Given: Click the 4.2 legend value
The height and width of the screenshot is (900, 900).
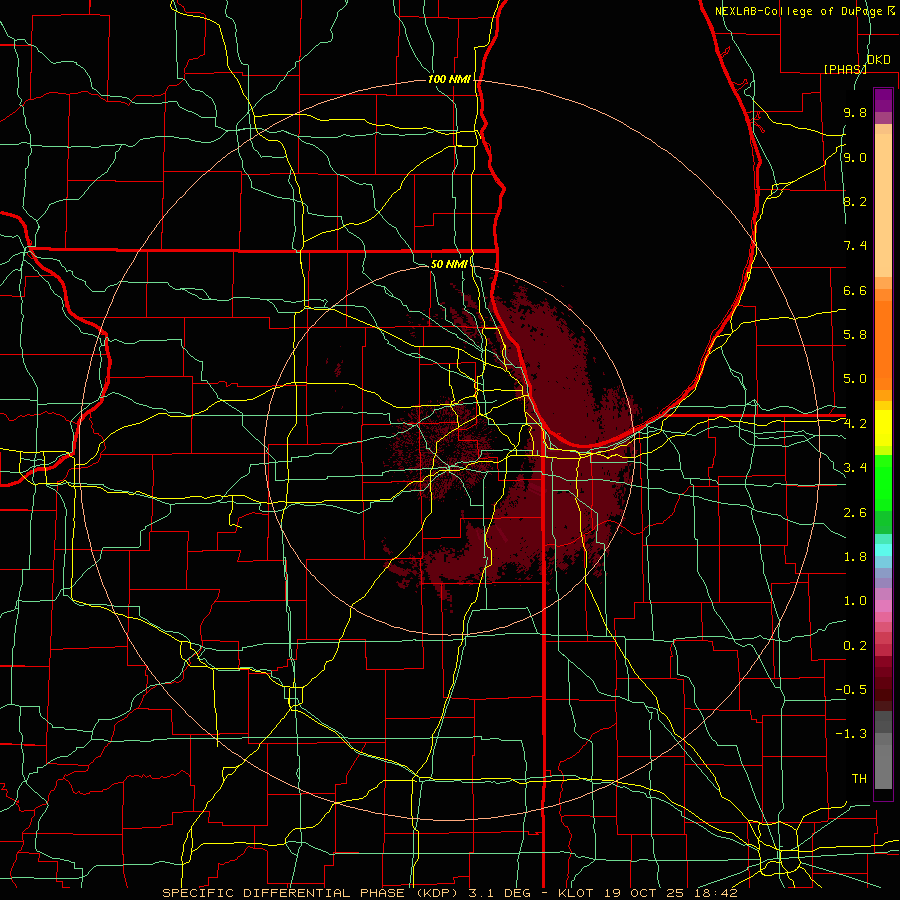Looking at the screenshot, I should coord(855,424).
